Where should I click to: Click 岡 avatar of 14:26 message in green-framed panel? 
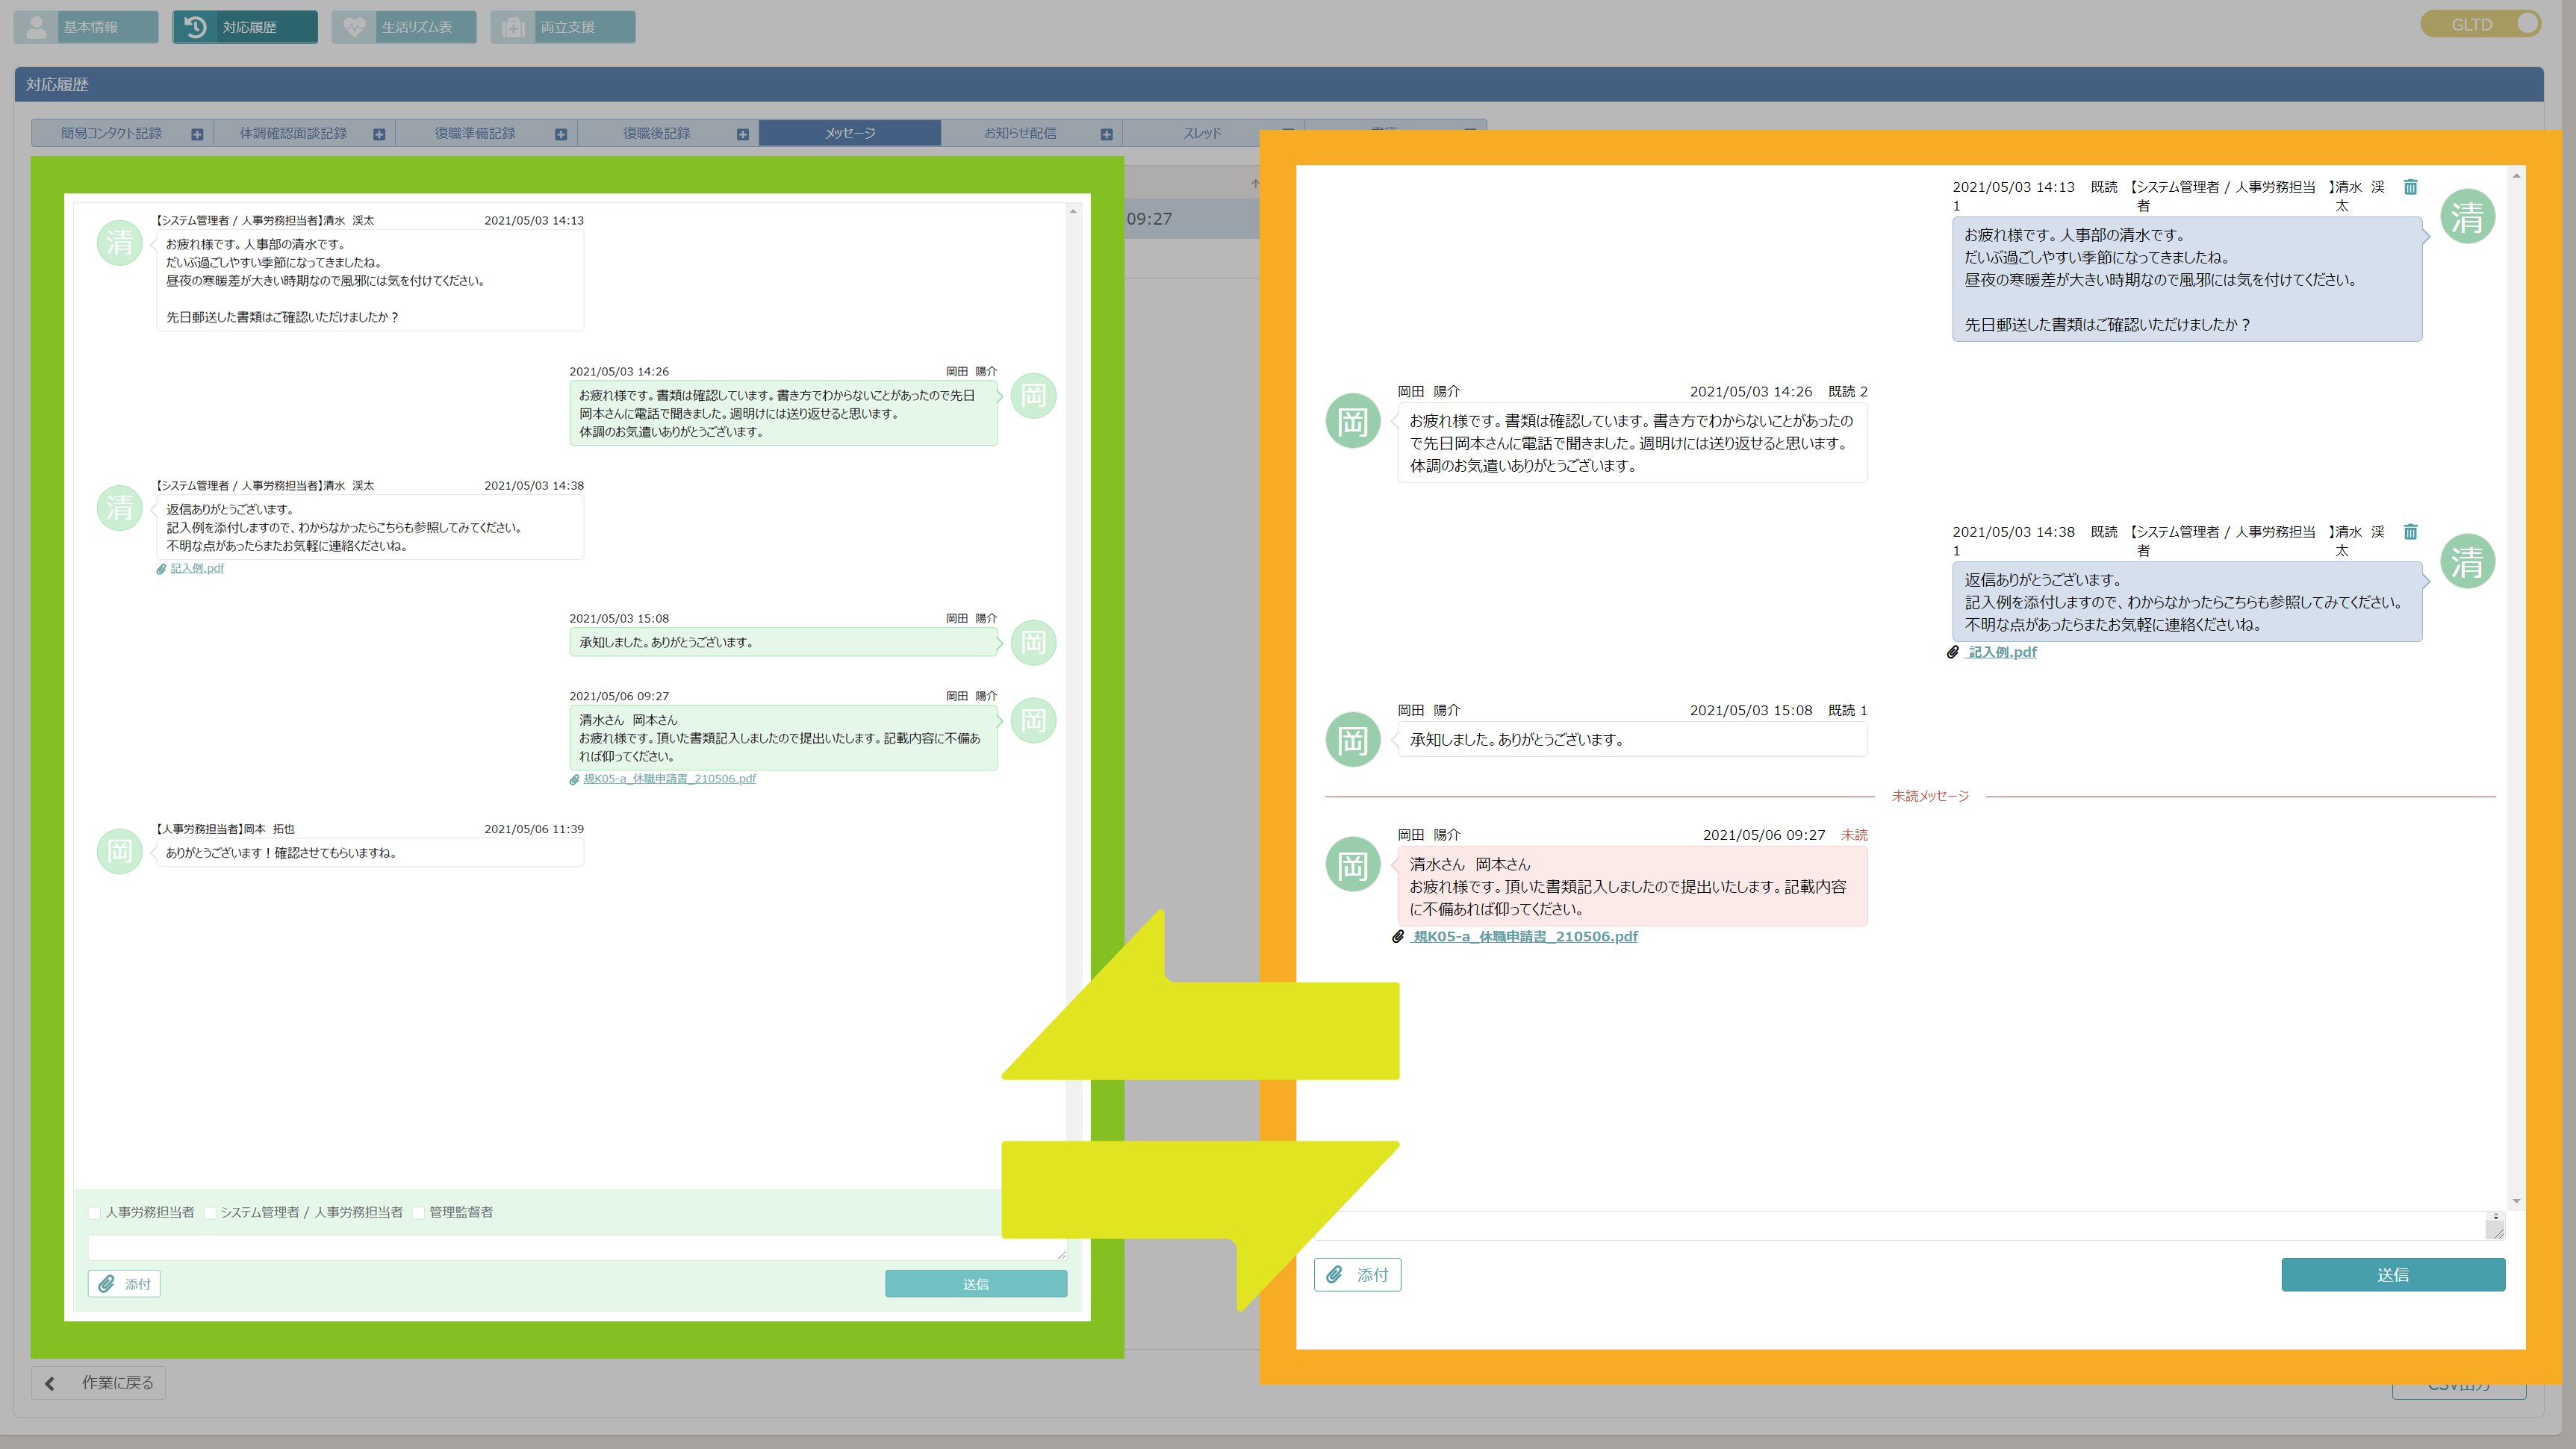click(1033, 396)
